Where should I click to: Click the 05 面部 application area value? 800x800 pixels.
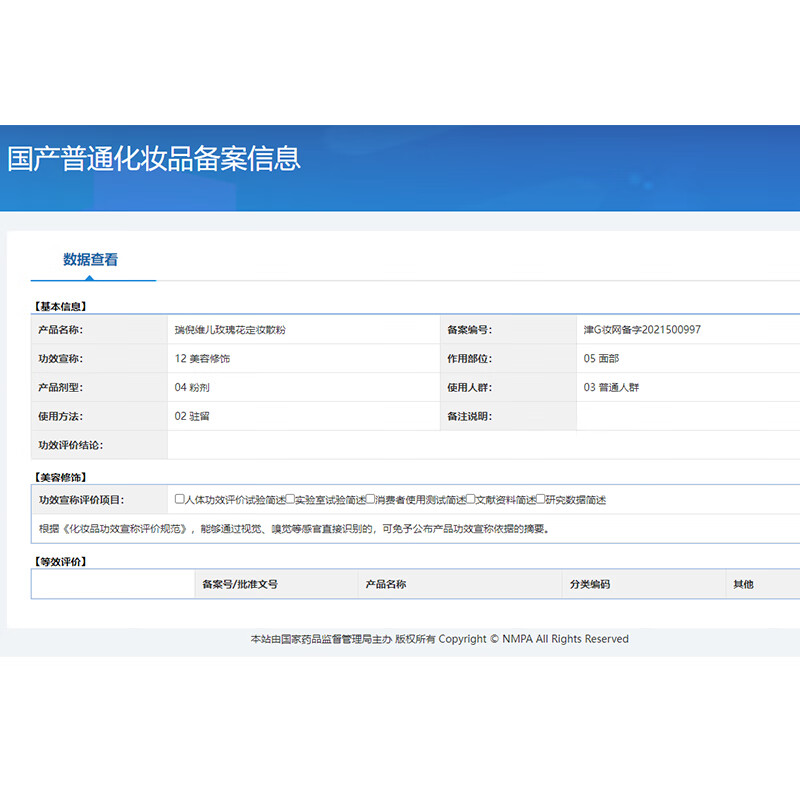[602, 358]
